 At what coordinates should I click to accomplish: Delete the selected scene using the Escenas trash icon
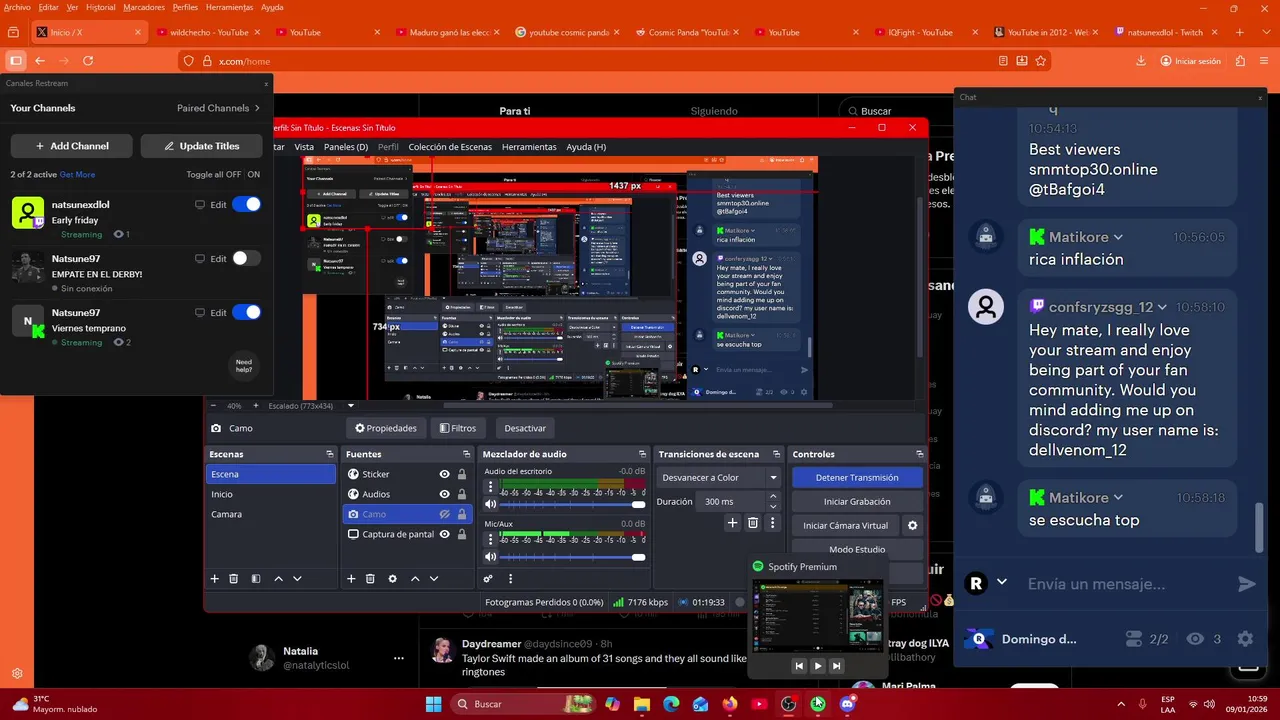pyautogui.click(x=234, y=578)
